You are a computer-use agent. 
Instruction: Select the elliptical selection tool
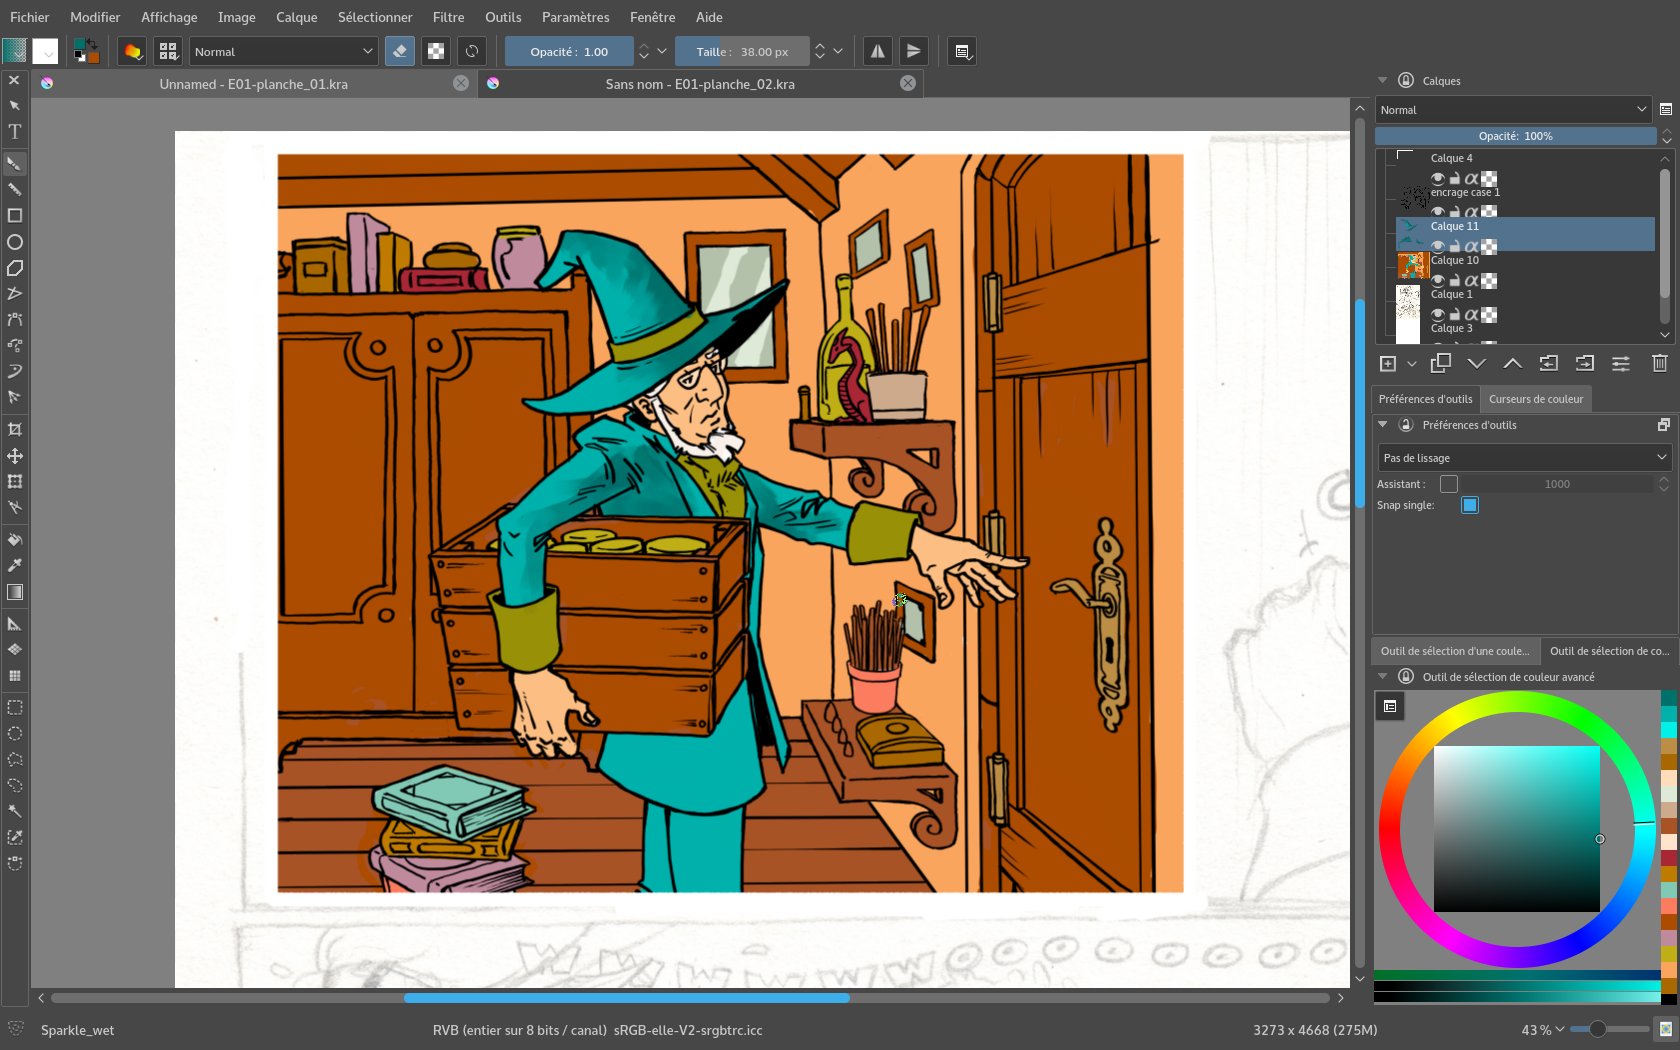pyautogui.click(x=15, y=733)
